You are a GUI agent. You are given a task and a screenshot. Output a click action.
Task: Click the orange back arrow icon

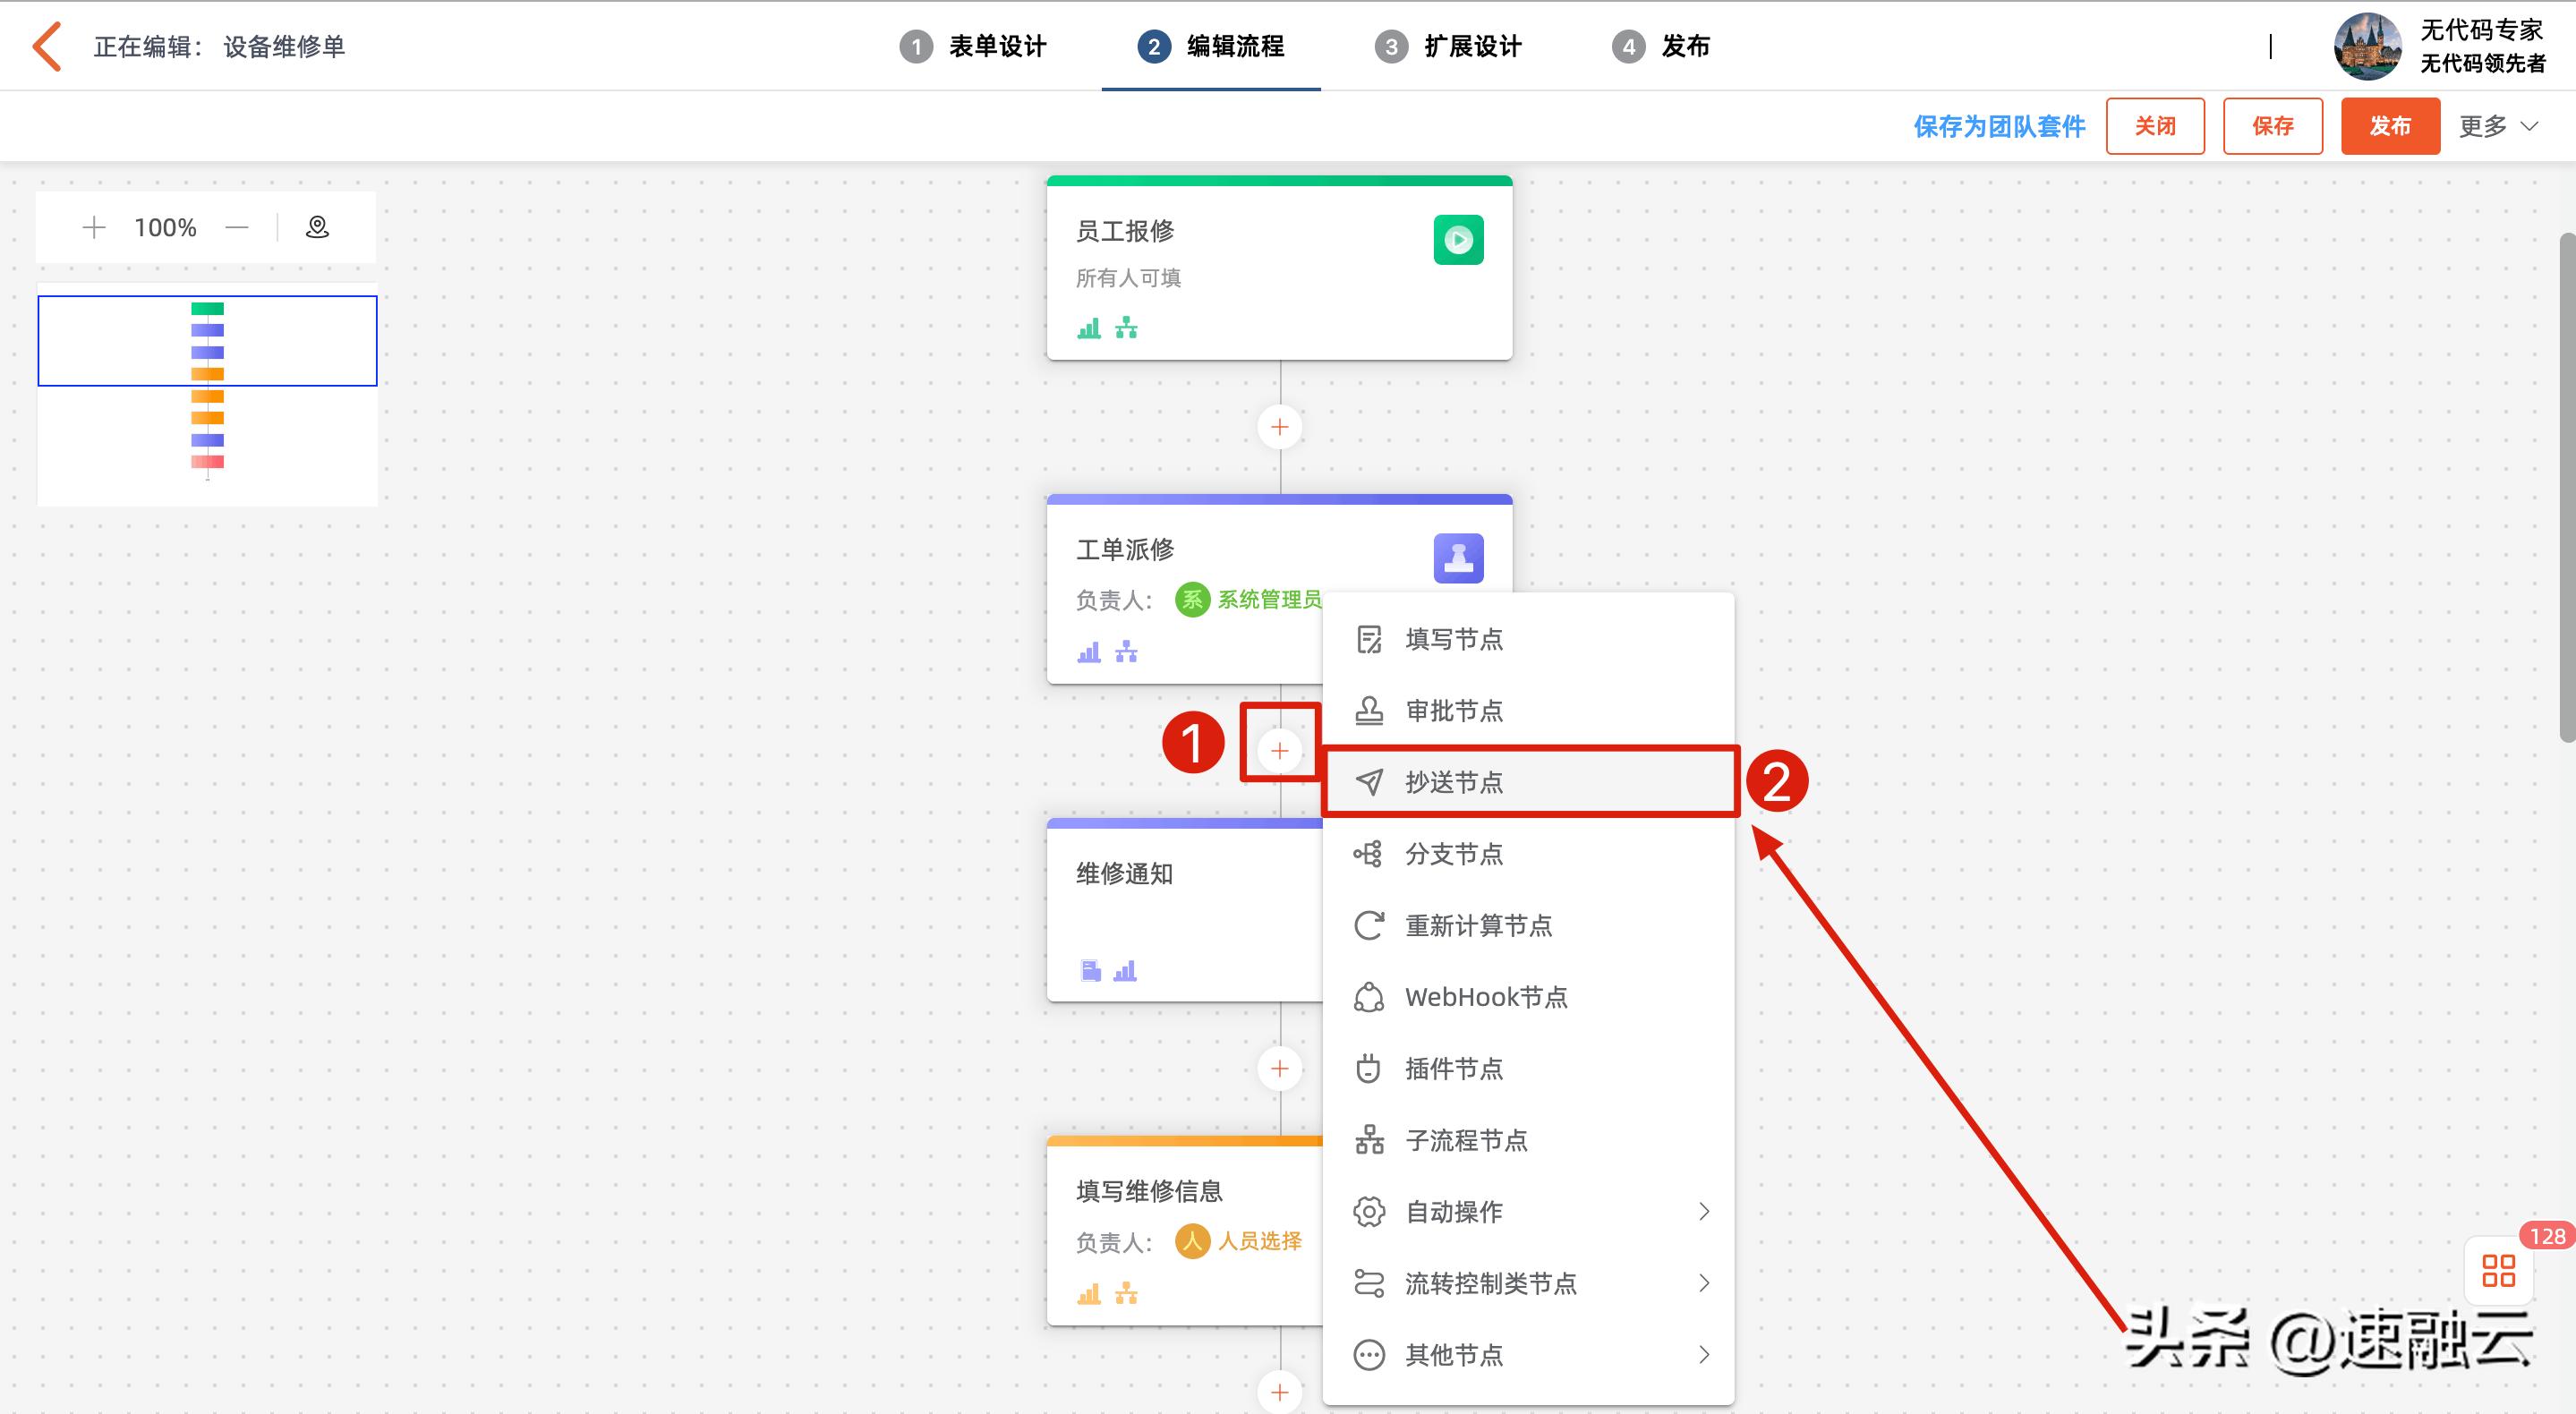[x=45, y=45]
